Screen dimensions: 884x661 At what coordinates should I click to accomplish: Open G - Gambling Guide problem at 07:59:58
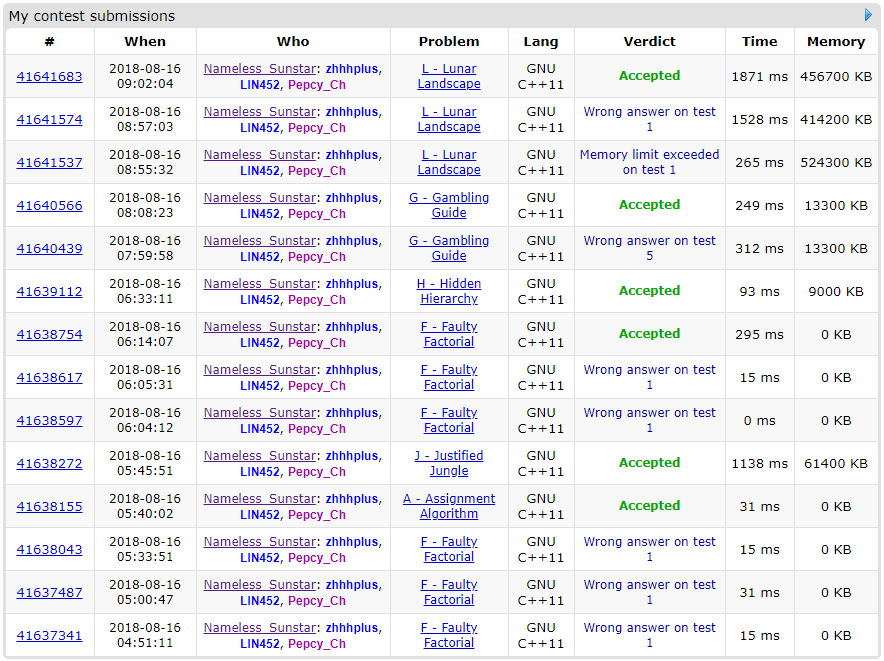point(449,248)
